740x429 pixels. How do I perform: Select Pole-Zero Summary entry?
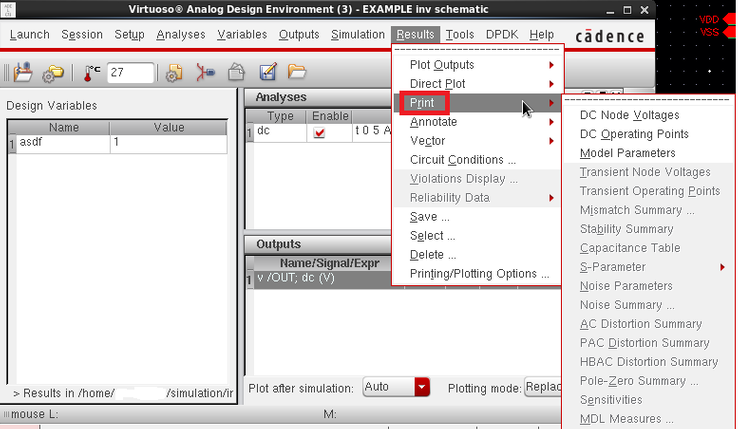[639, 381]
